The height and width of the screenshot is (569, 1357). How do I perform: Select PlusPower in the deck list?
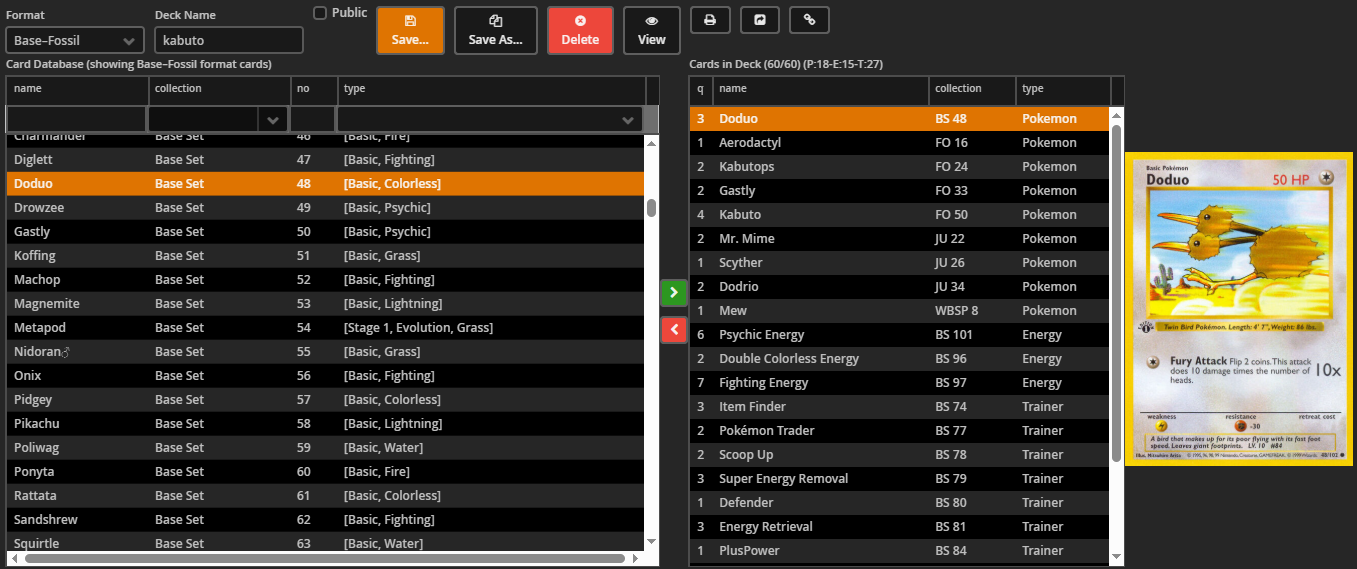(900, 551)
